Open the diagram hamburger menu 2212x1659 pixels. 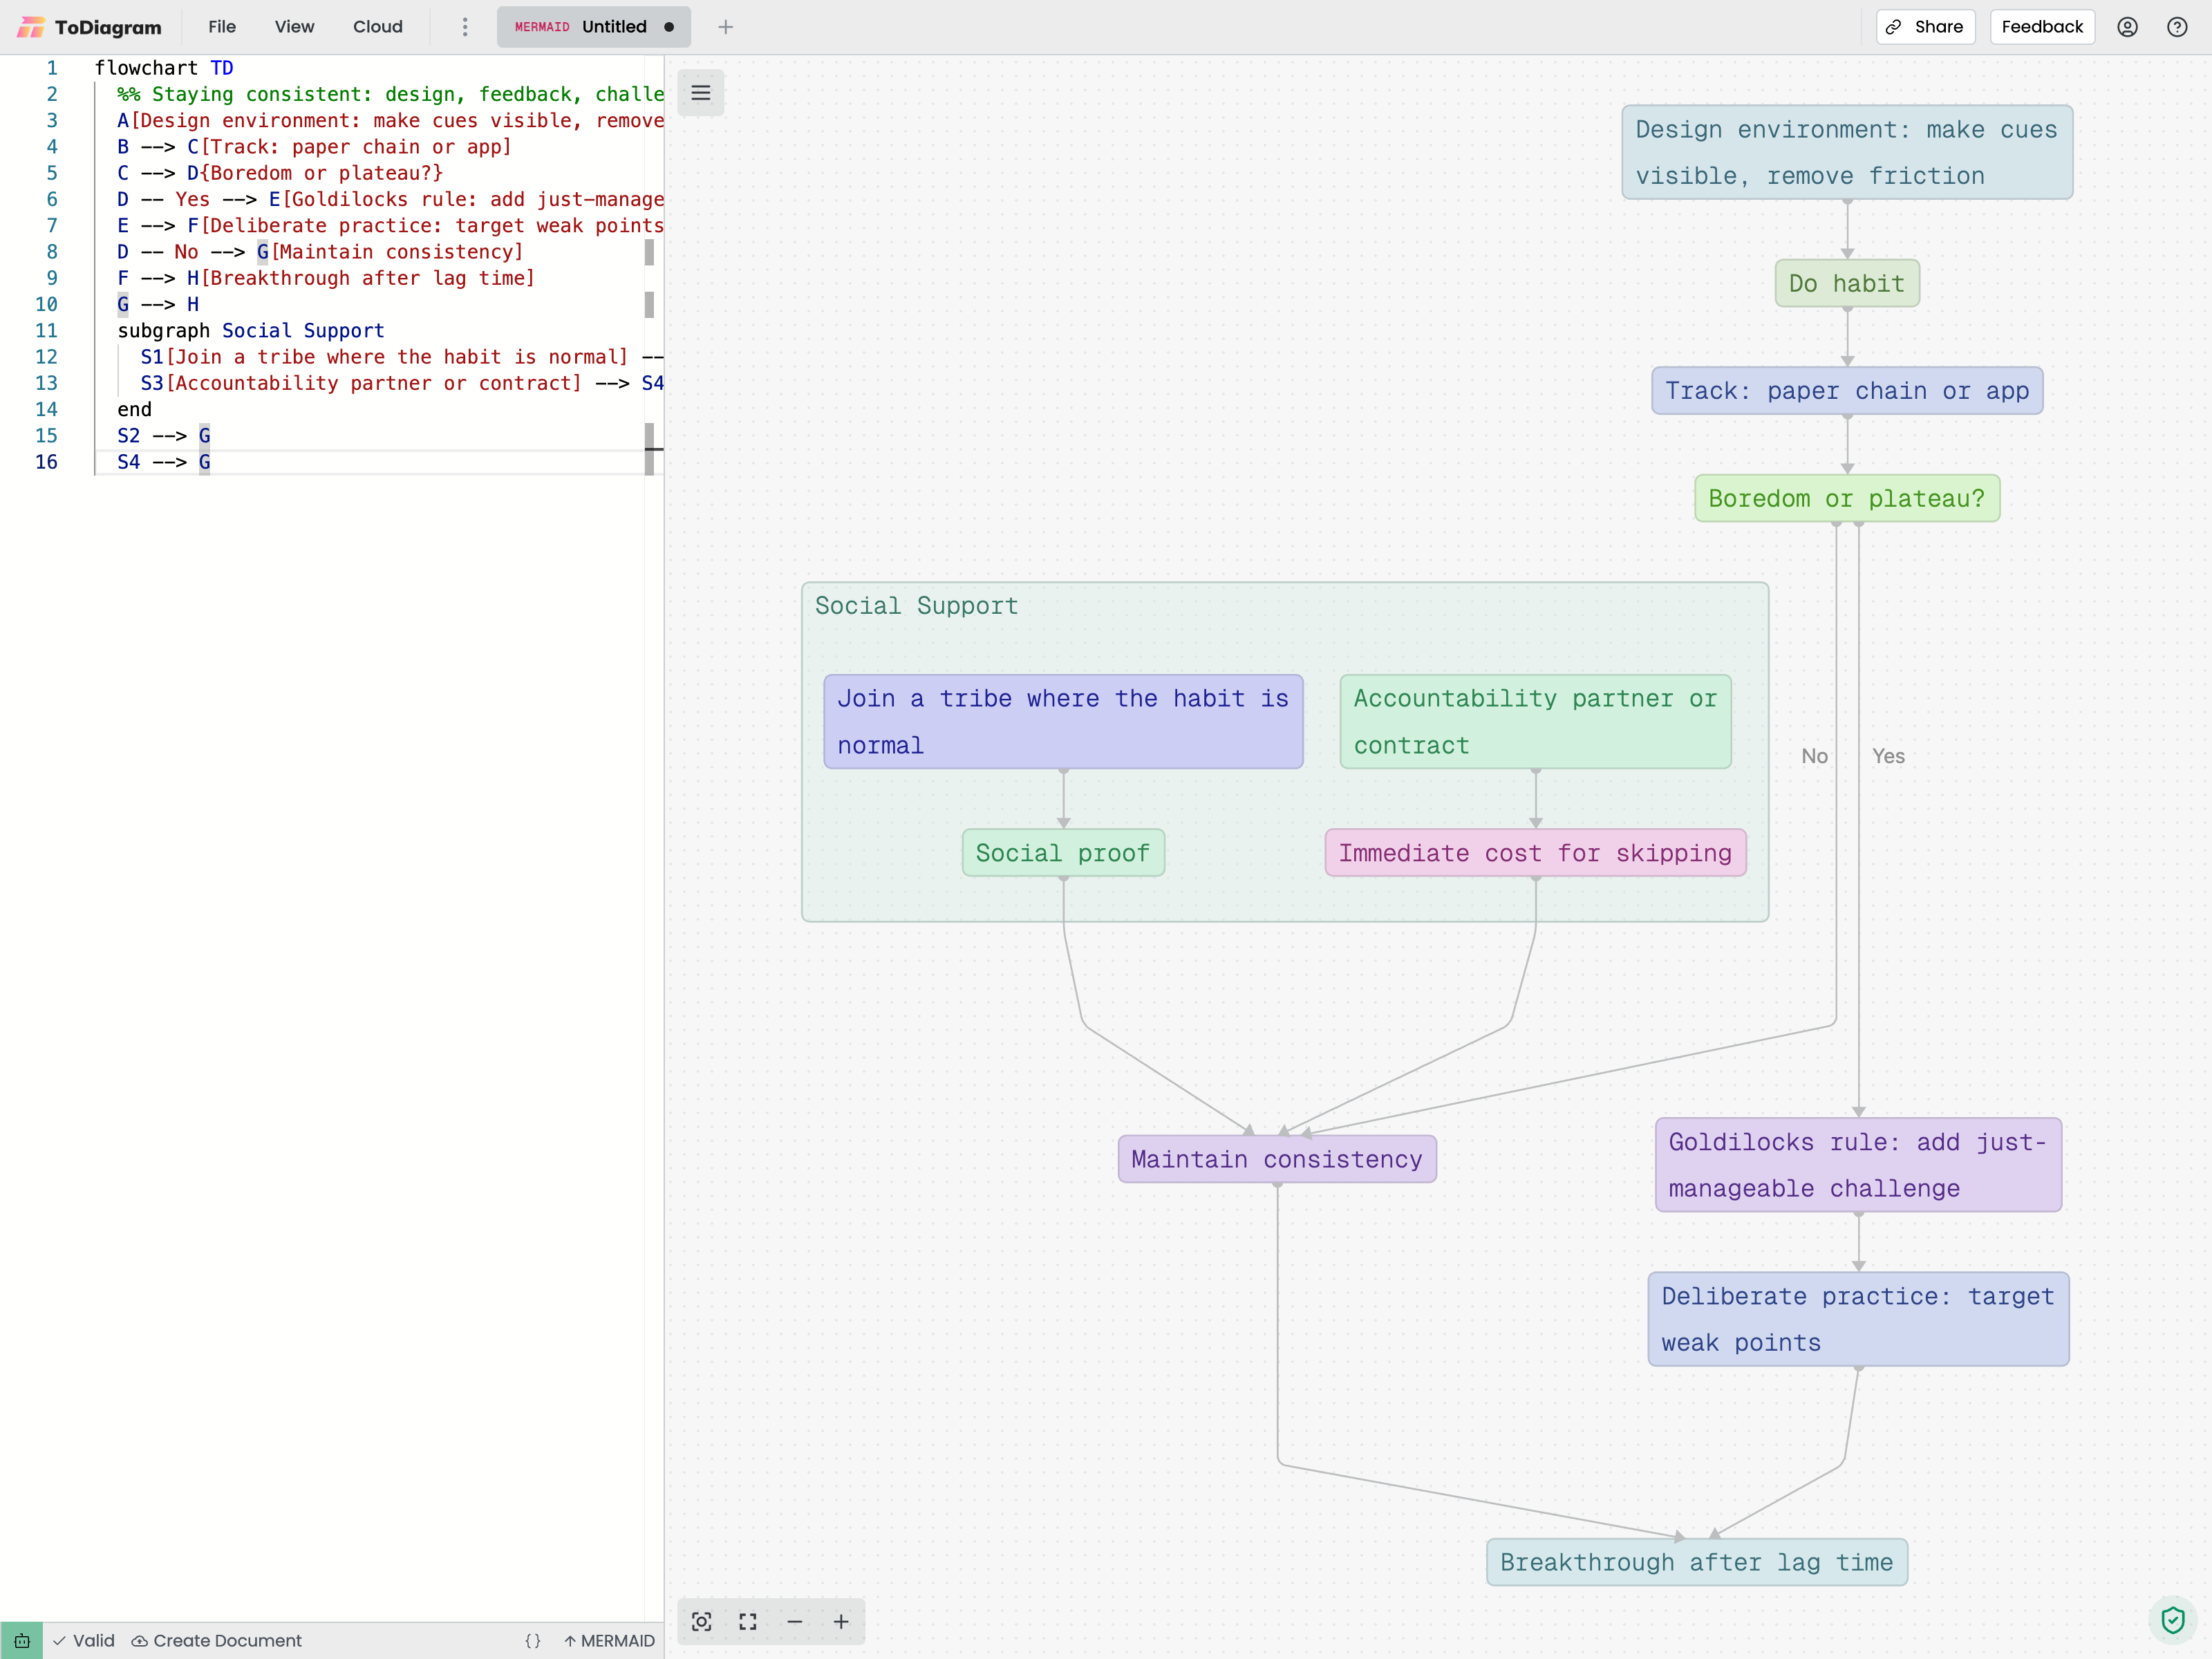[700, 93]
